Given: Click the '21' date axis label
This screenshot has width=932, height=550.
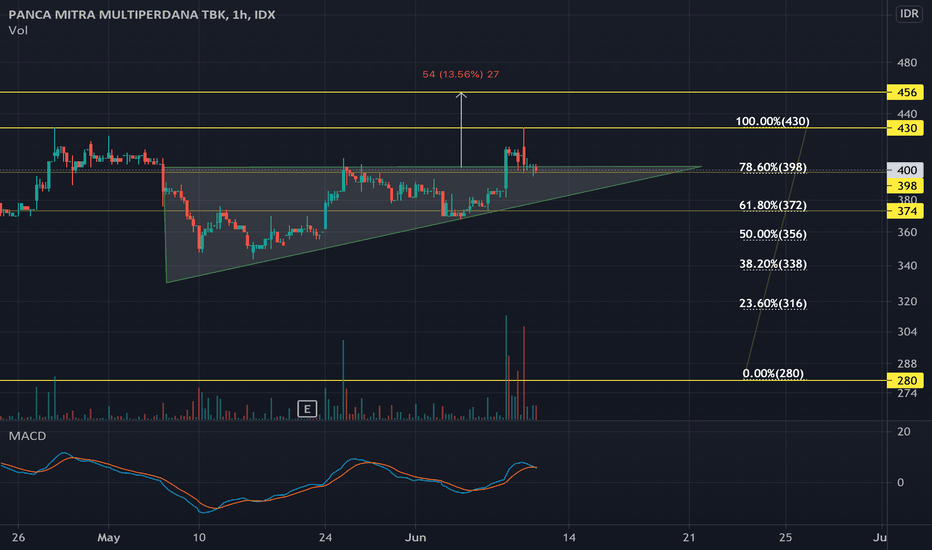Looking at the screenshot, I should click(x=689, y=538).
